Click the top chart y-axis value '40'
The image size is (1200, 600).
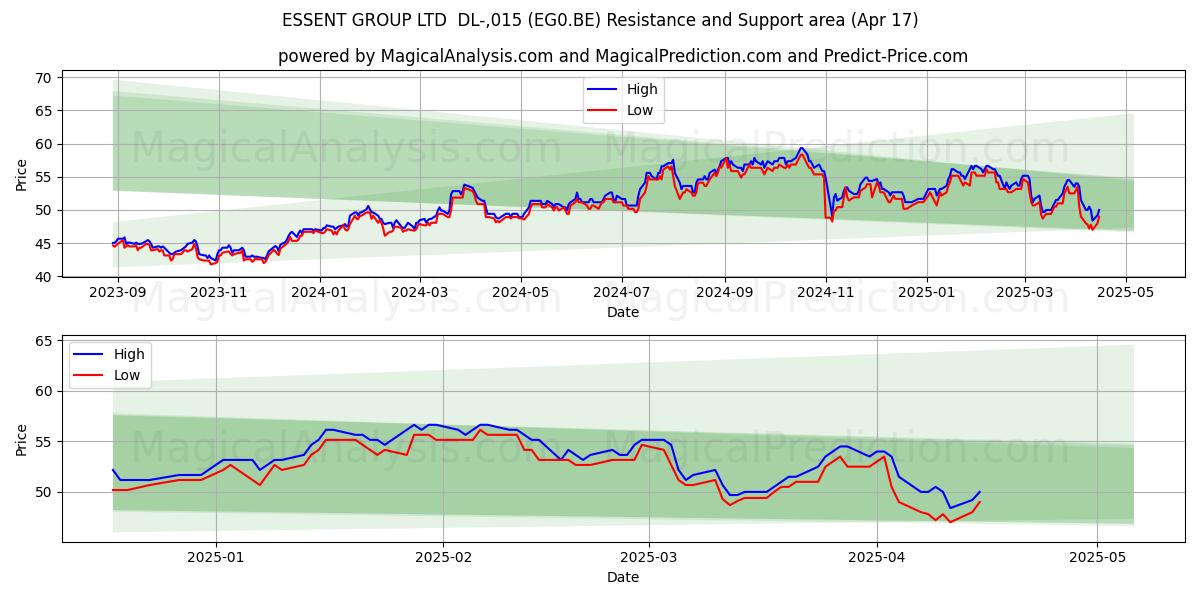44,277
